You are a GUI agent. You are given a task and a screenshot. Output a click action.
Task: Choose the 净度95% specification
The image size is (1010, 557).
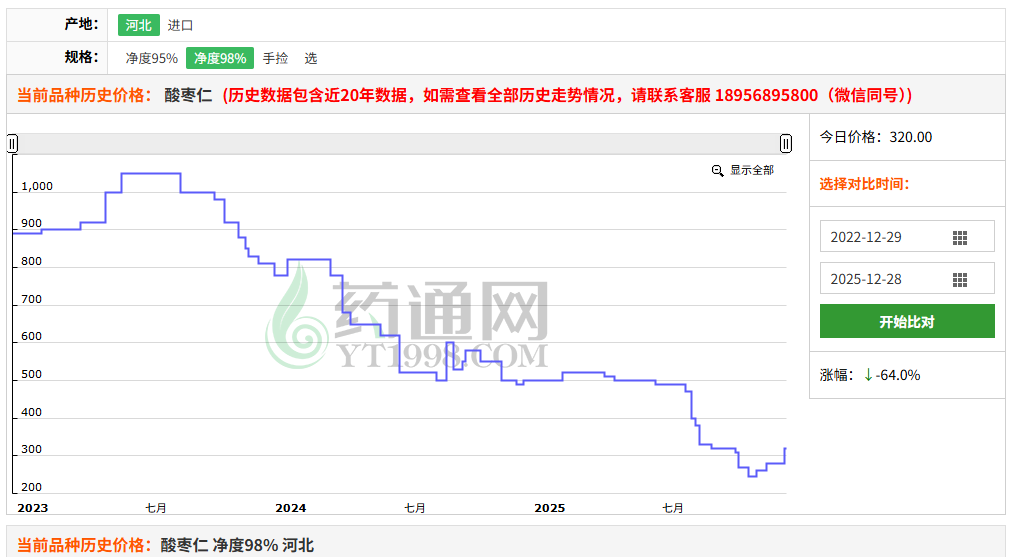[x=151, y=58]
